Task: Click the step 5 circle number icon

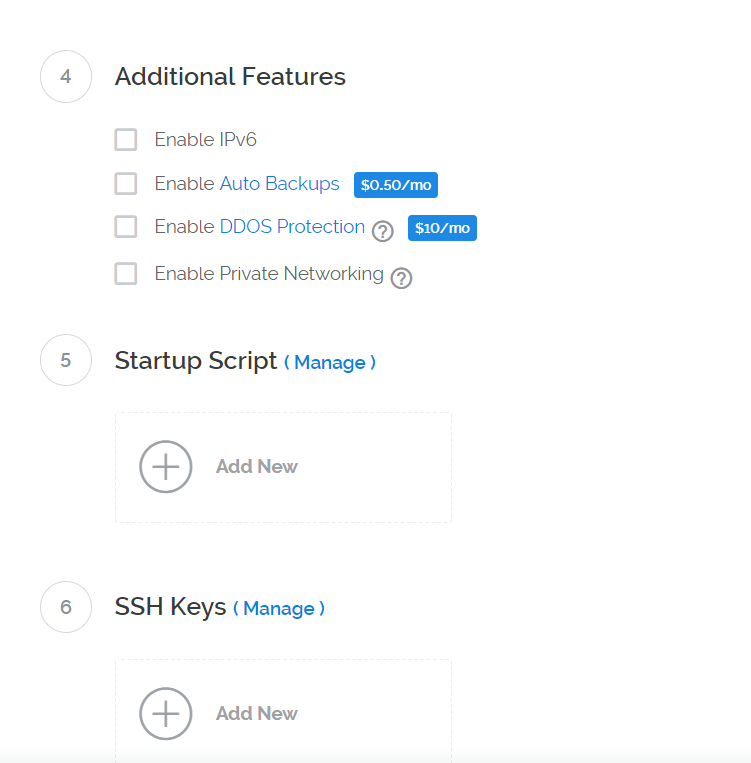Action: pyautogui.click(x=66, y=360)
